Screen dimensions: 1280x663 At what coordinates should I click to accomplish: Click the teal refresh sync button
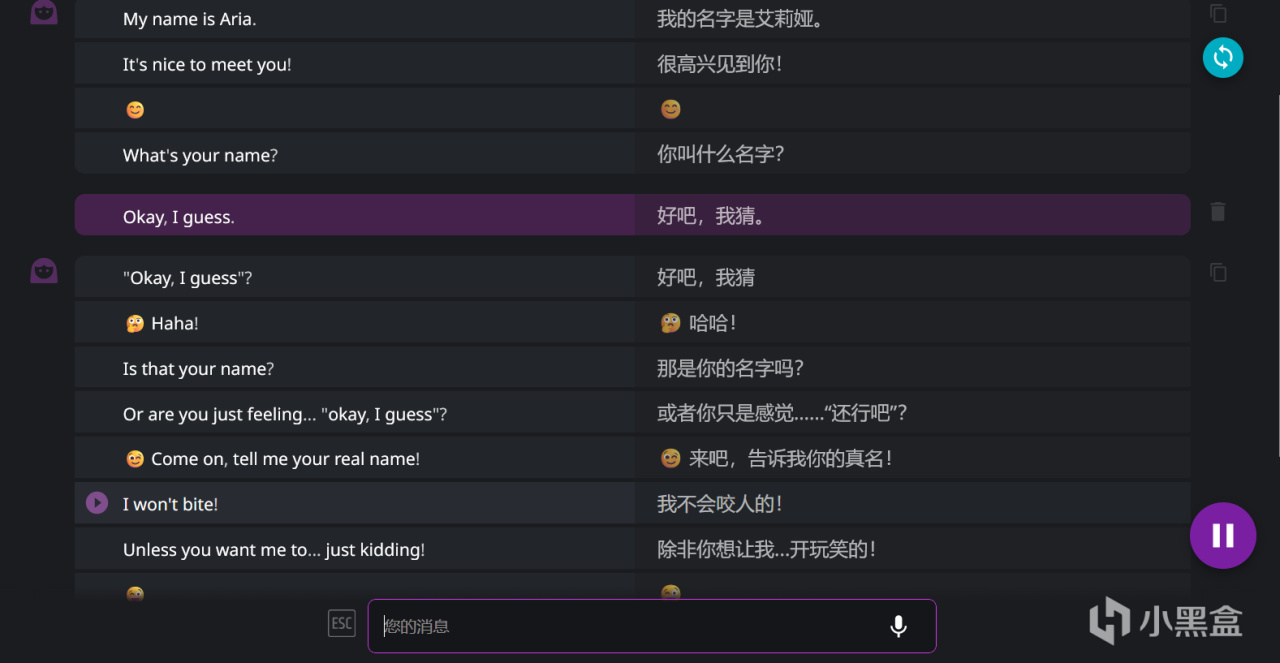[x=1222, y=58]
